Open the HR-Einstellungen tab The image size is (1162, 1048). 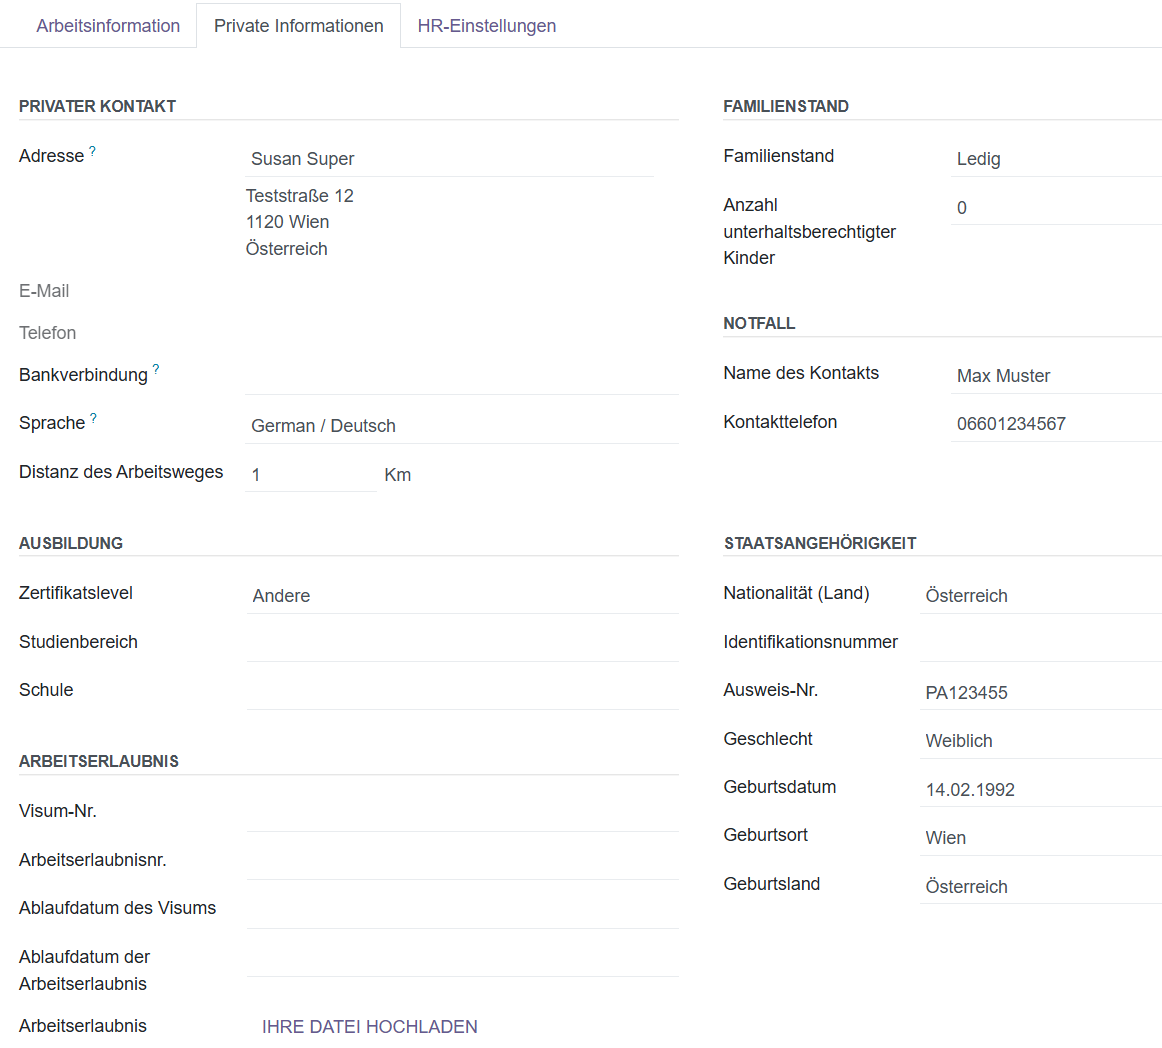coord(487,25)
